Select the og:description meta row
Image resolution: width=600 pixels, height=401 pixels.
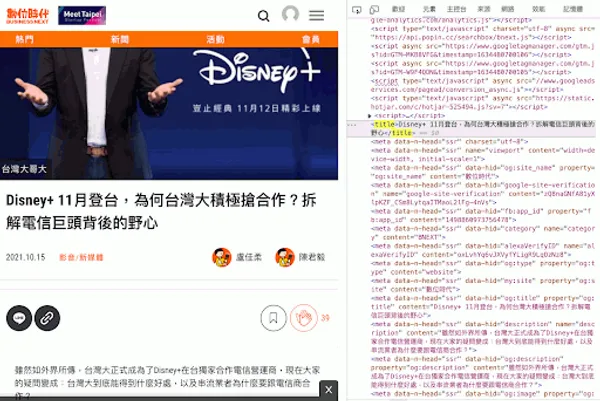[483, 372]
